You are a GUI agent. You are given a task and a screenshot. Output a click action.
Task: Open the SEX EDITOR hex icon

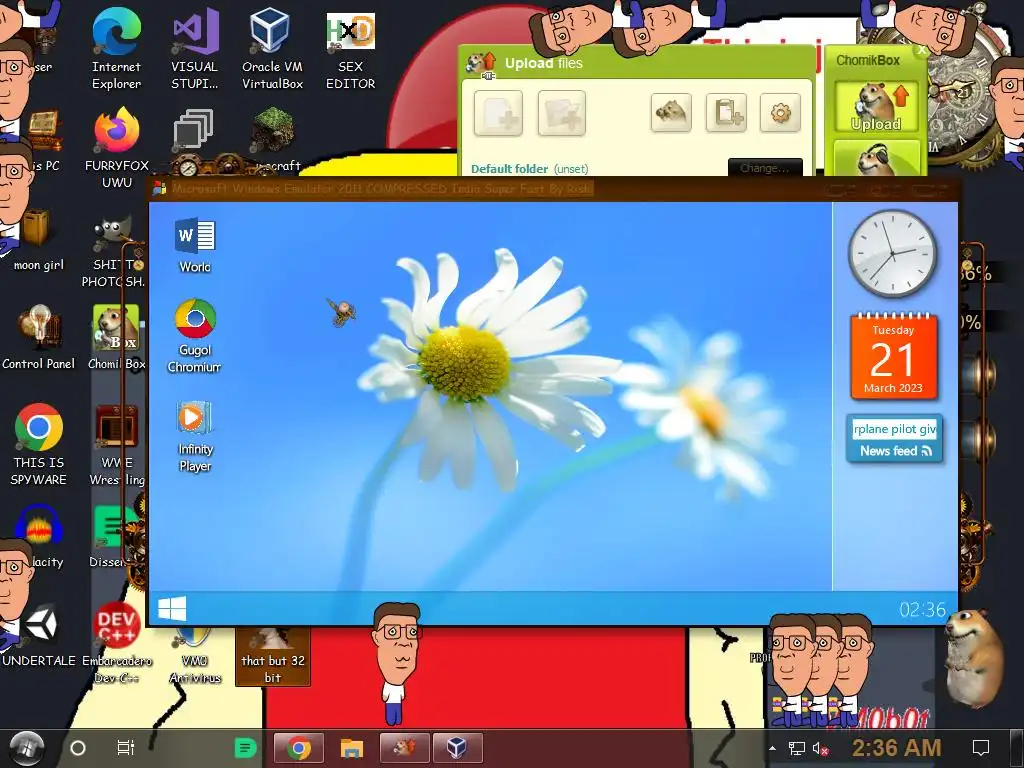pyautogui.click(x=351, y=49)
